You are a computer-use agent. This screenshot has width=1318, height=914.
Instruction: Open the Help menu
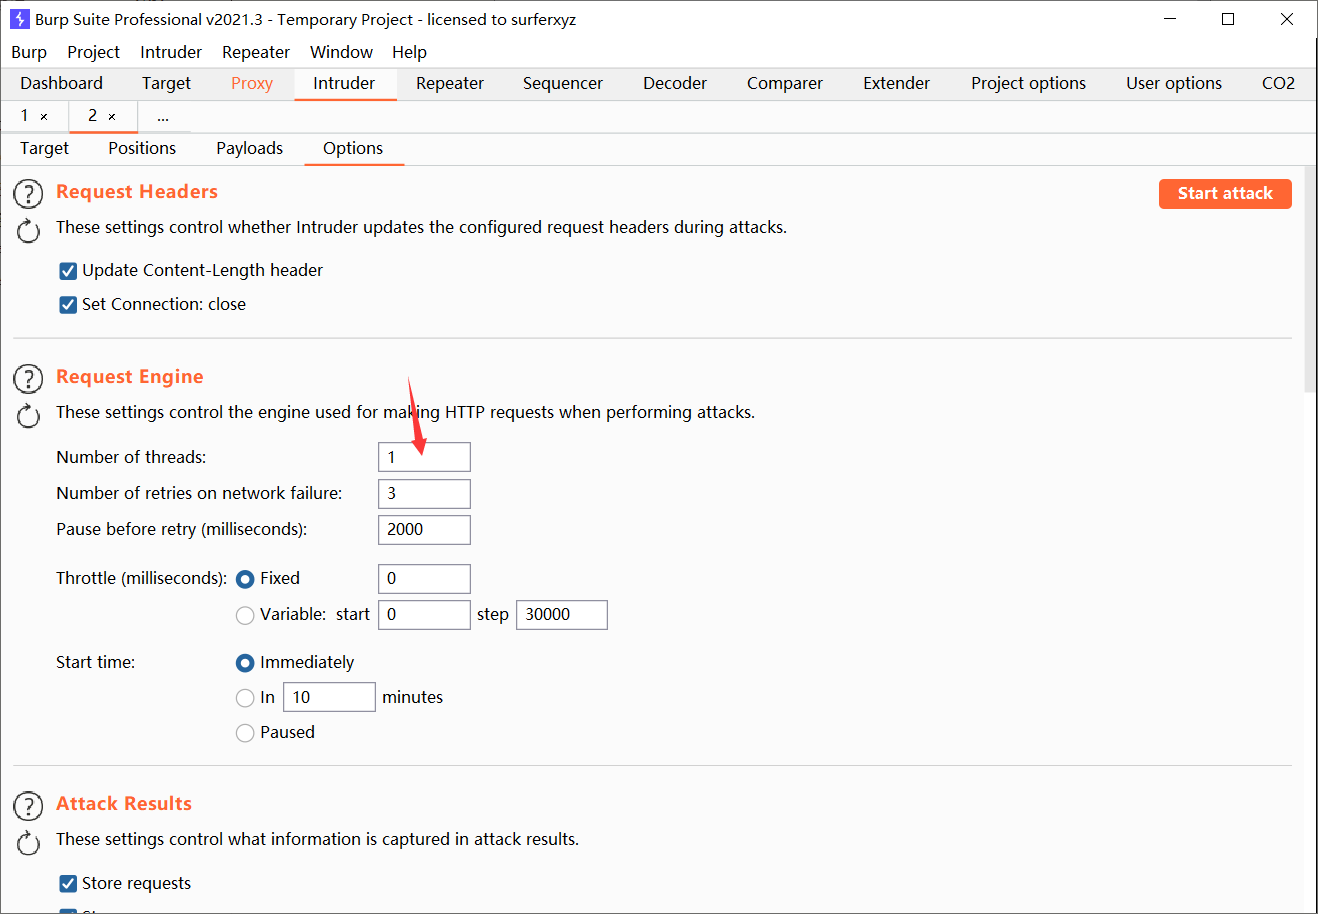[x=409, y=52]
